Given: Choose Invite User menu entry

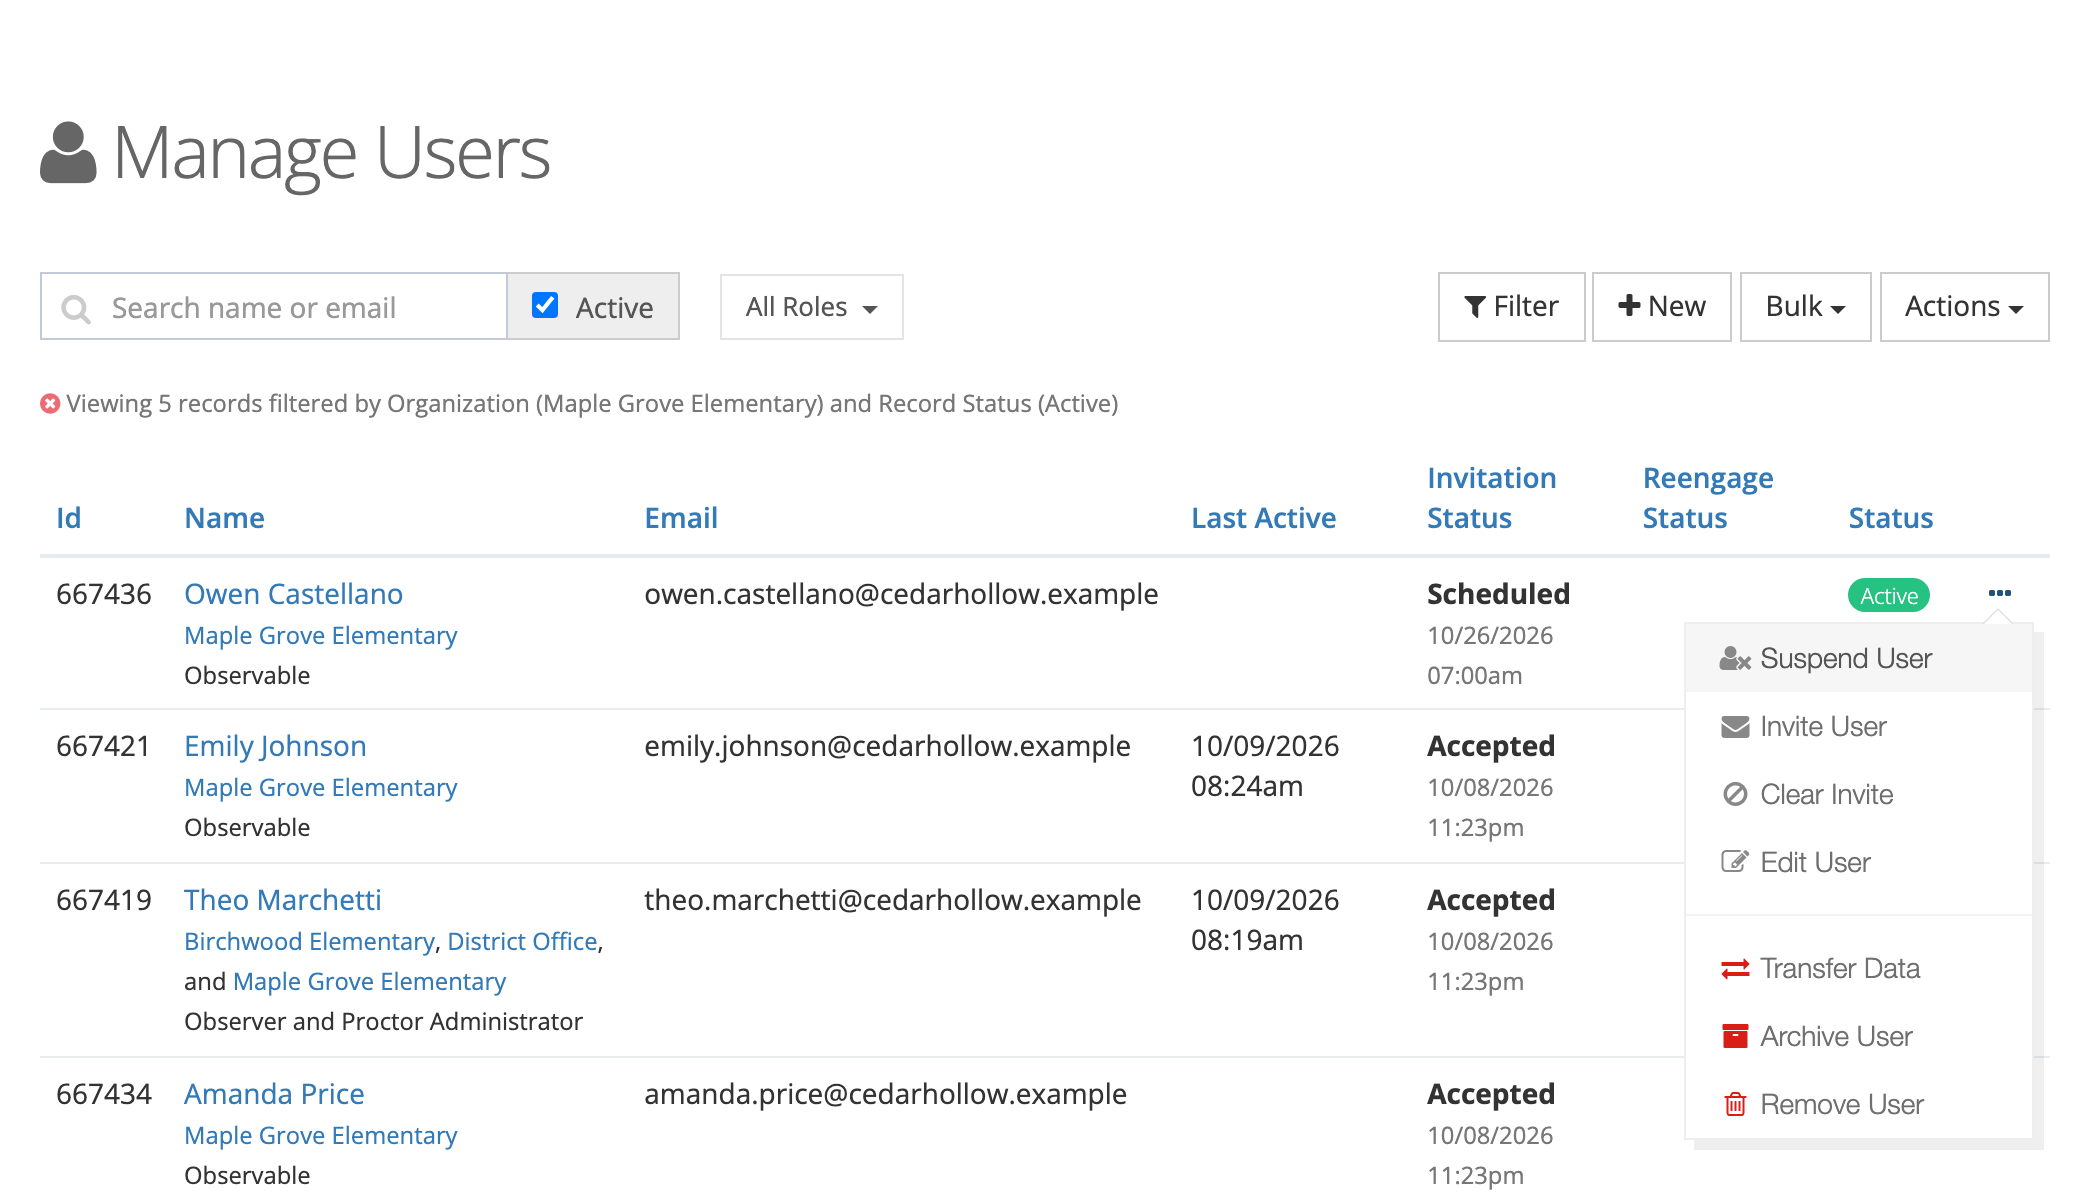Looking at the screenshot, I should (x=1859, y=727).
